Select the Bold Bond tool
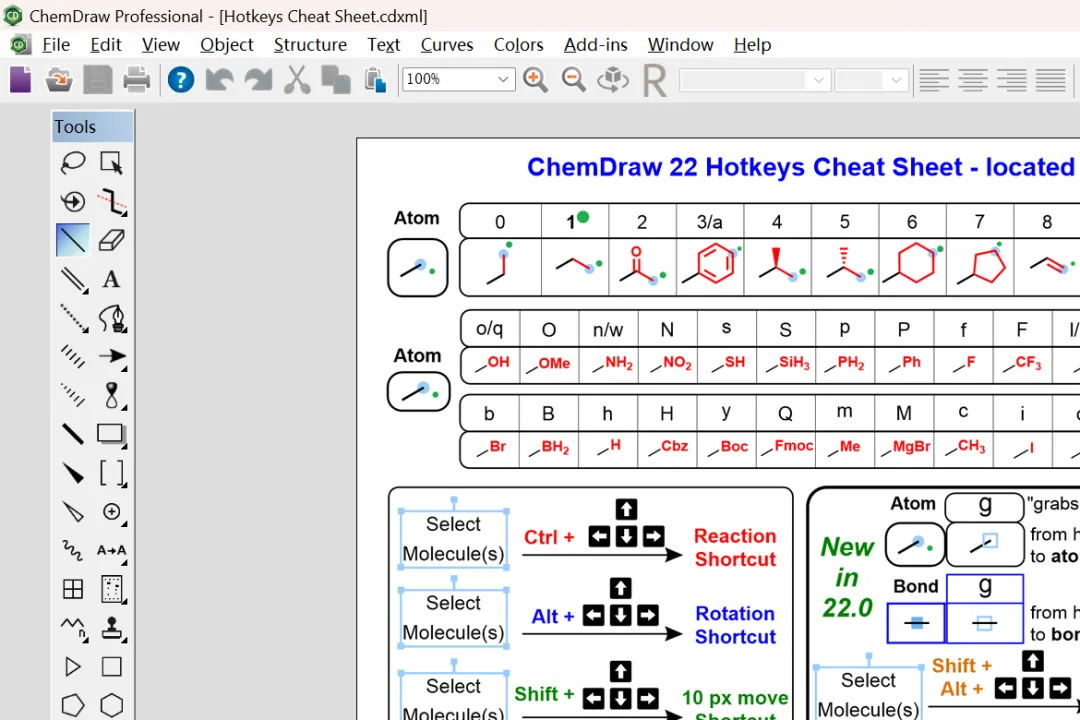The width and height of the screenshot is (1080, 720). click(73, 434)
